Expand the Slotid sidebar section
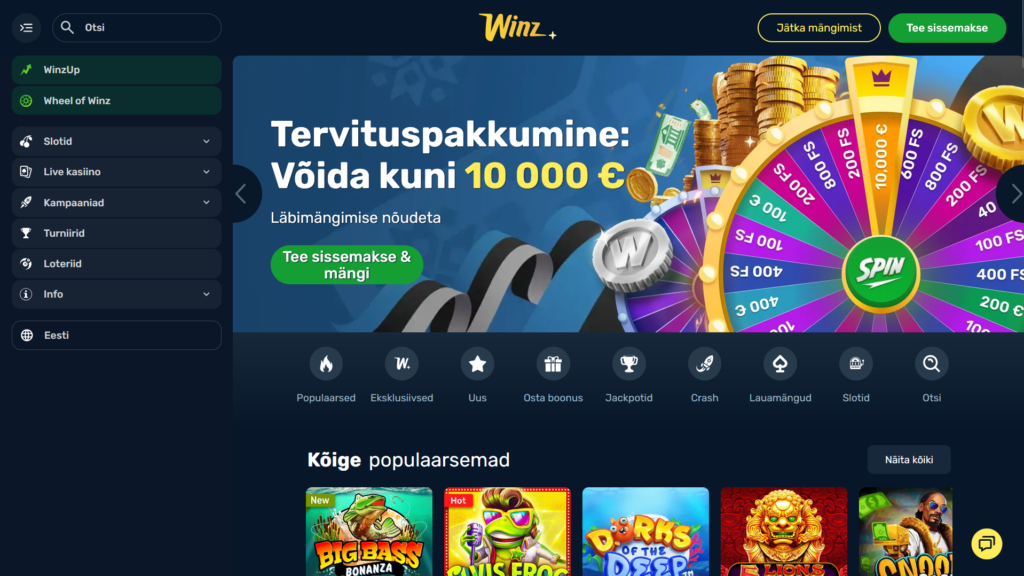The image size is (1024, 576). (116, 141)
